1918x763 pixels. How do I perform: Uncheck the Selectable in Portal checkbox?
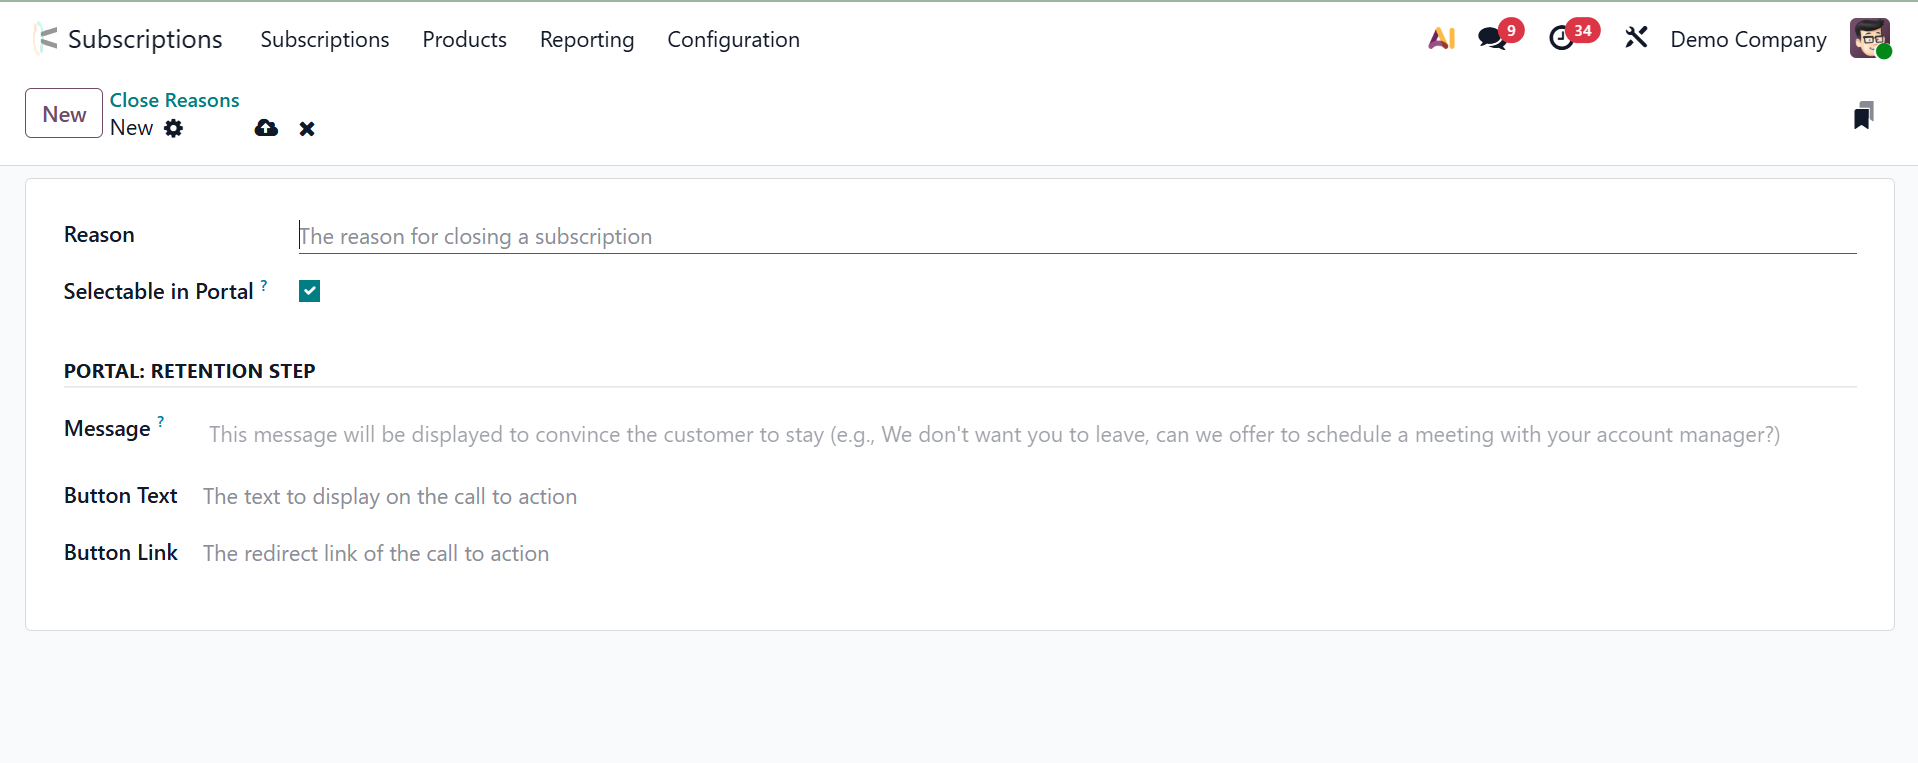(310, 291)
